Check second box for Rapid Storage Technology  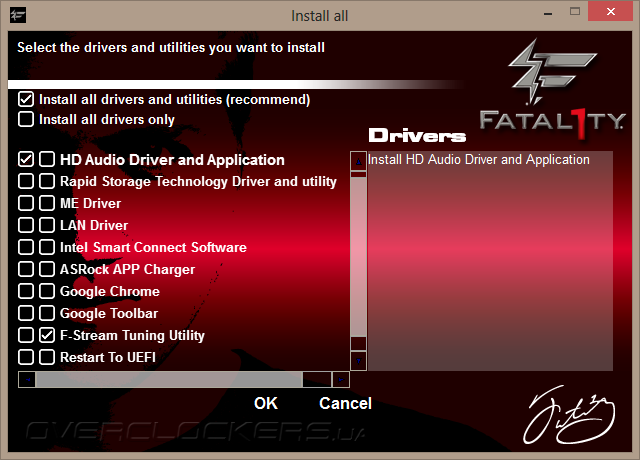click(47, 181)
